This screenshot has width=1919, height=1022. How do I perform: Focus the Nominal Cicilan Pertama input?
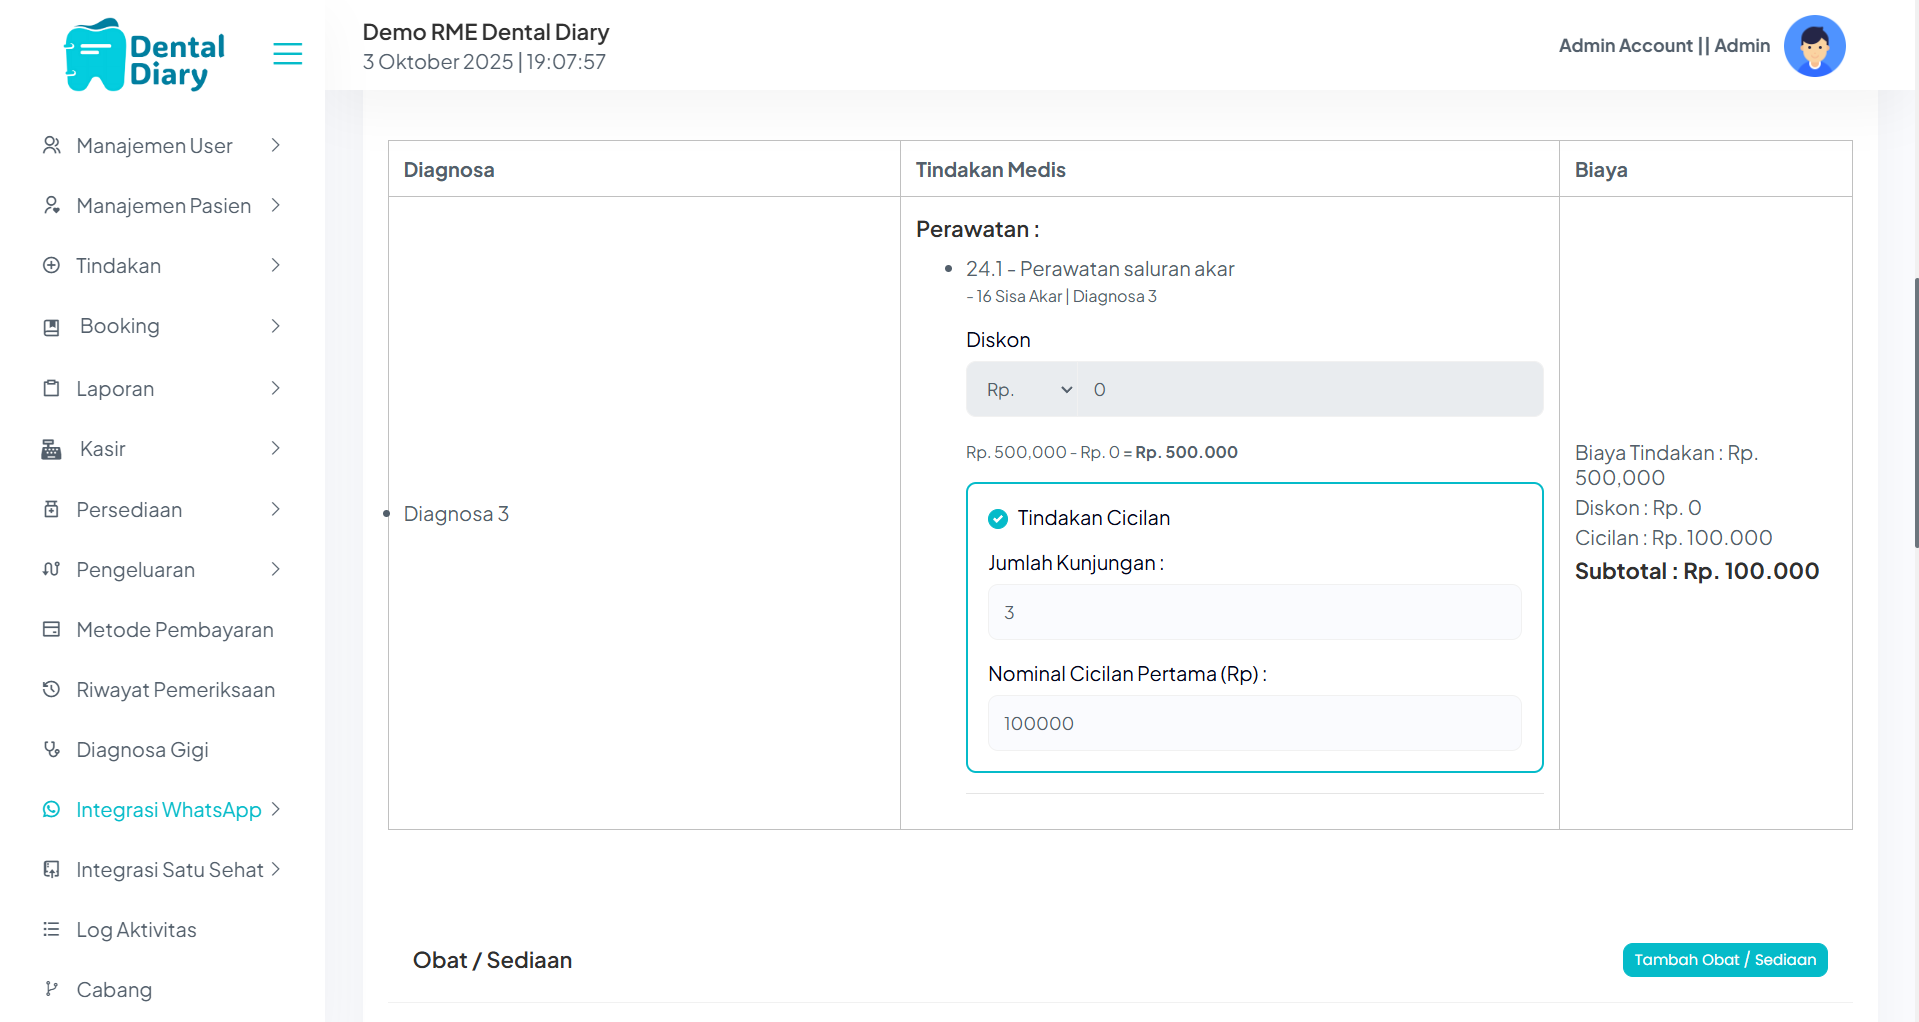1254,723
